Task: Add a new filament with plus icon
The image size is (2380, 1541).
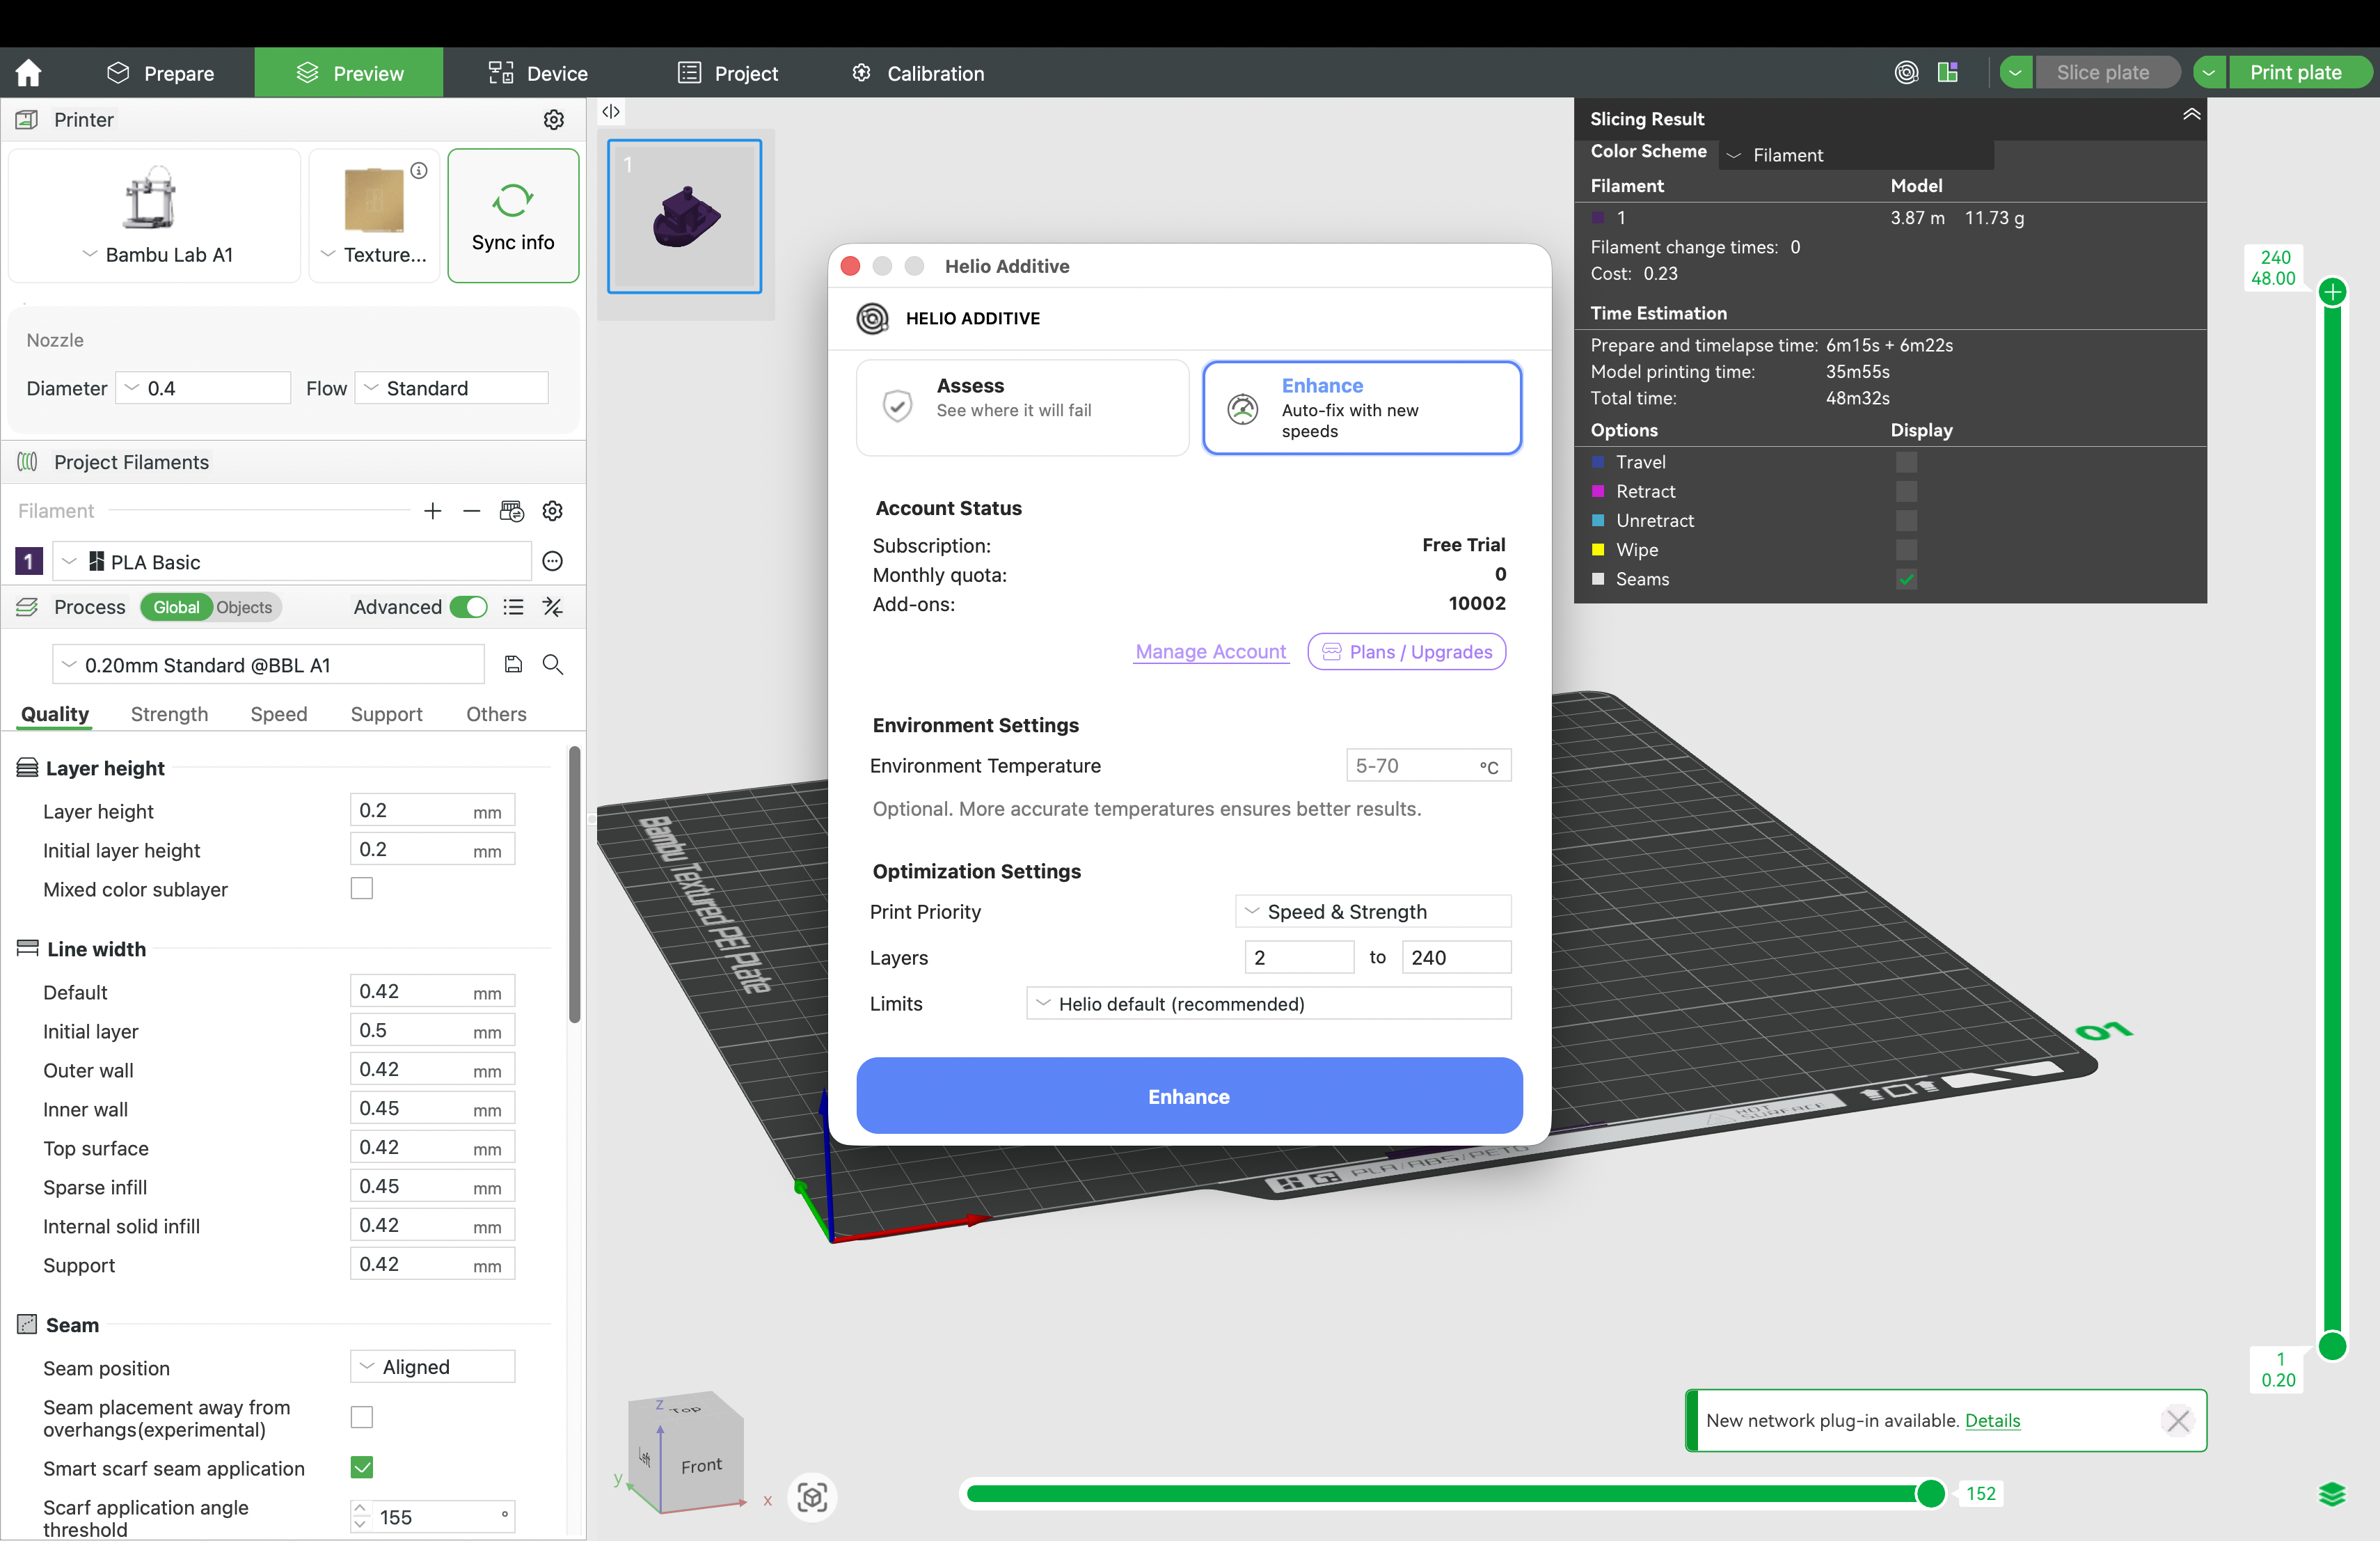Action: (433, 511)
